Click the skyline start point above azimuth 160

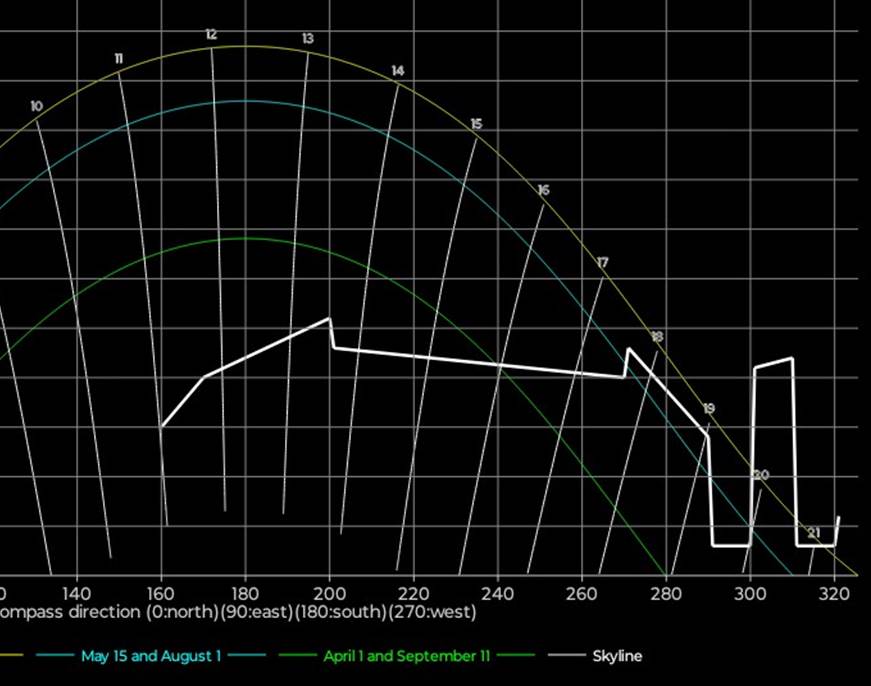click(161, 427)
